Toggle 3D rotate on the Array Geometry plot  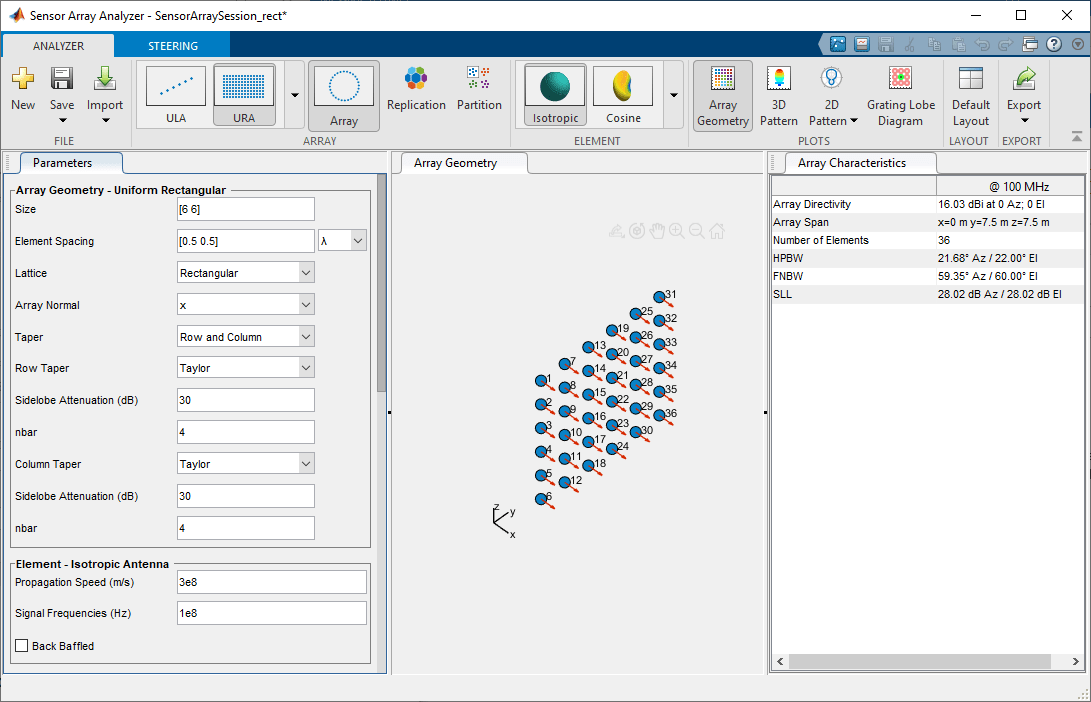pyautogui.click(x=637, y=231)
